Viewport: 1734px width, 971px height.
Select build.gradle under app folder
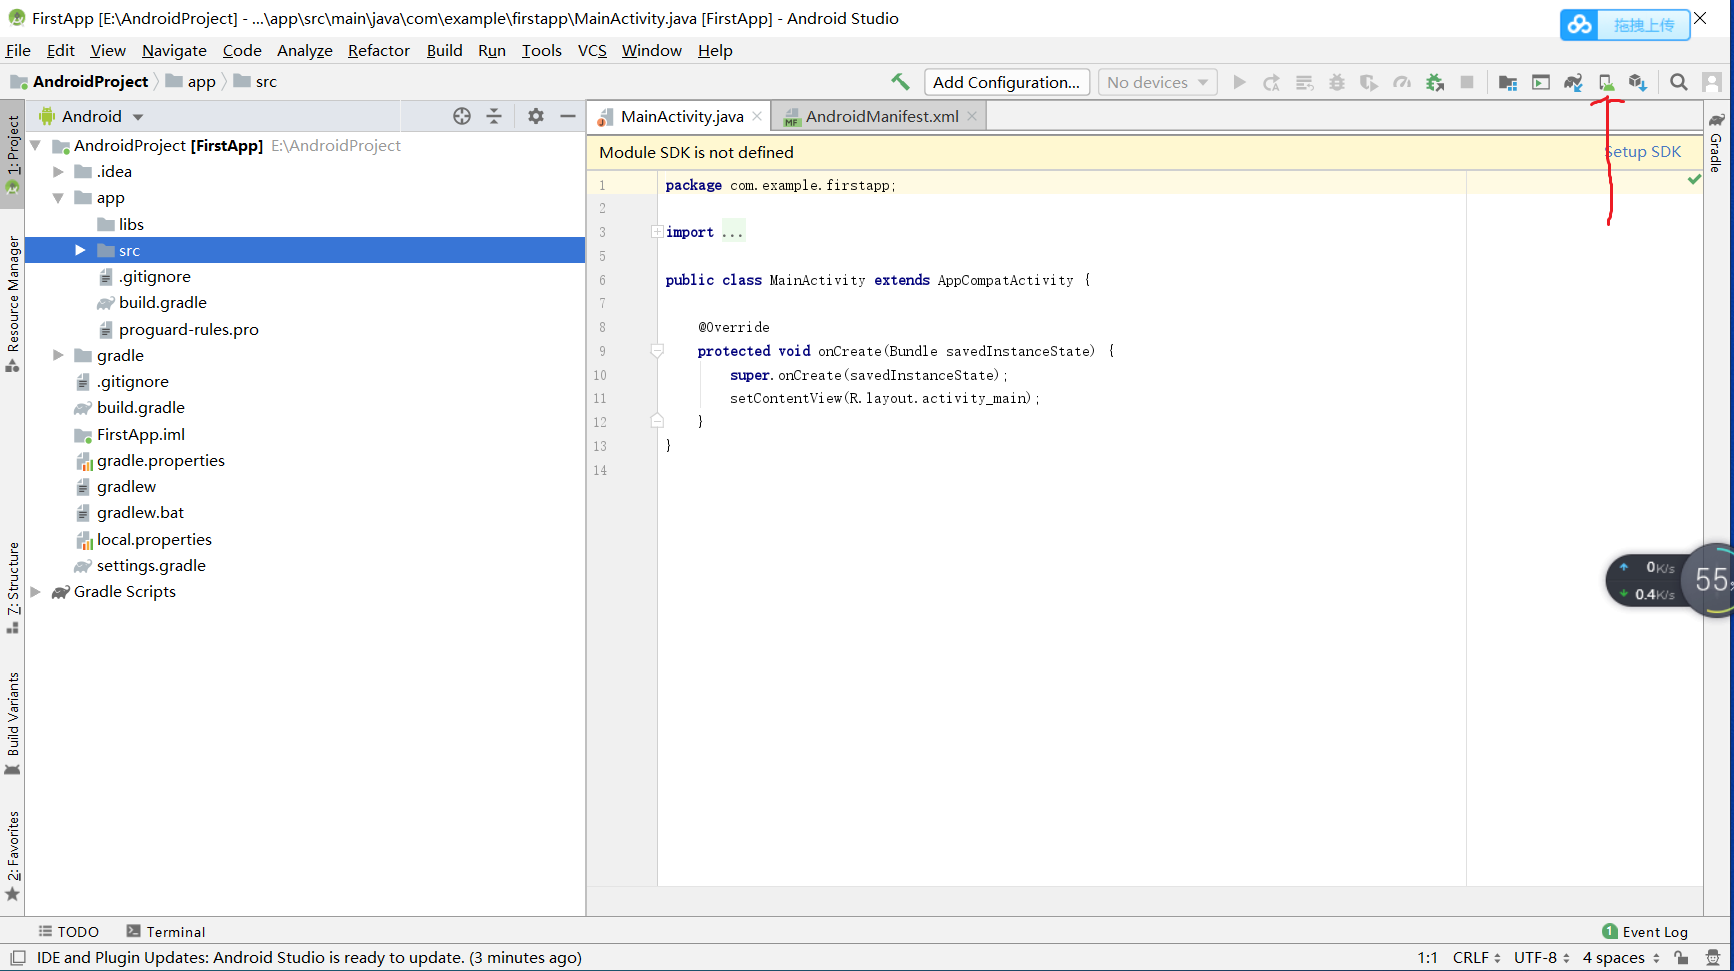tap(163, 302)
